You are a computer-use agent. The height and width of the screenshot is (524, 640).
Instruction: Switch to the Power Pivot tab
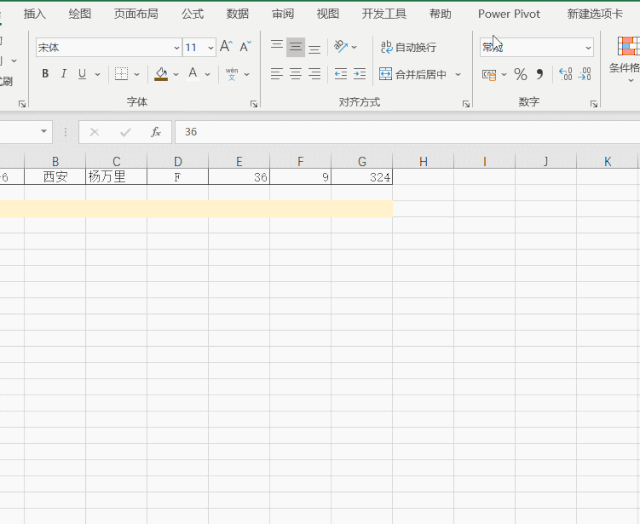[509, 14]
